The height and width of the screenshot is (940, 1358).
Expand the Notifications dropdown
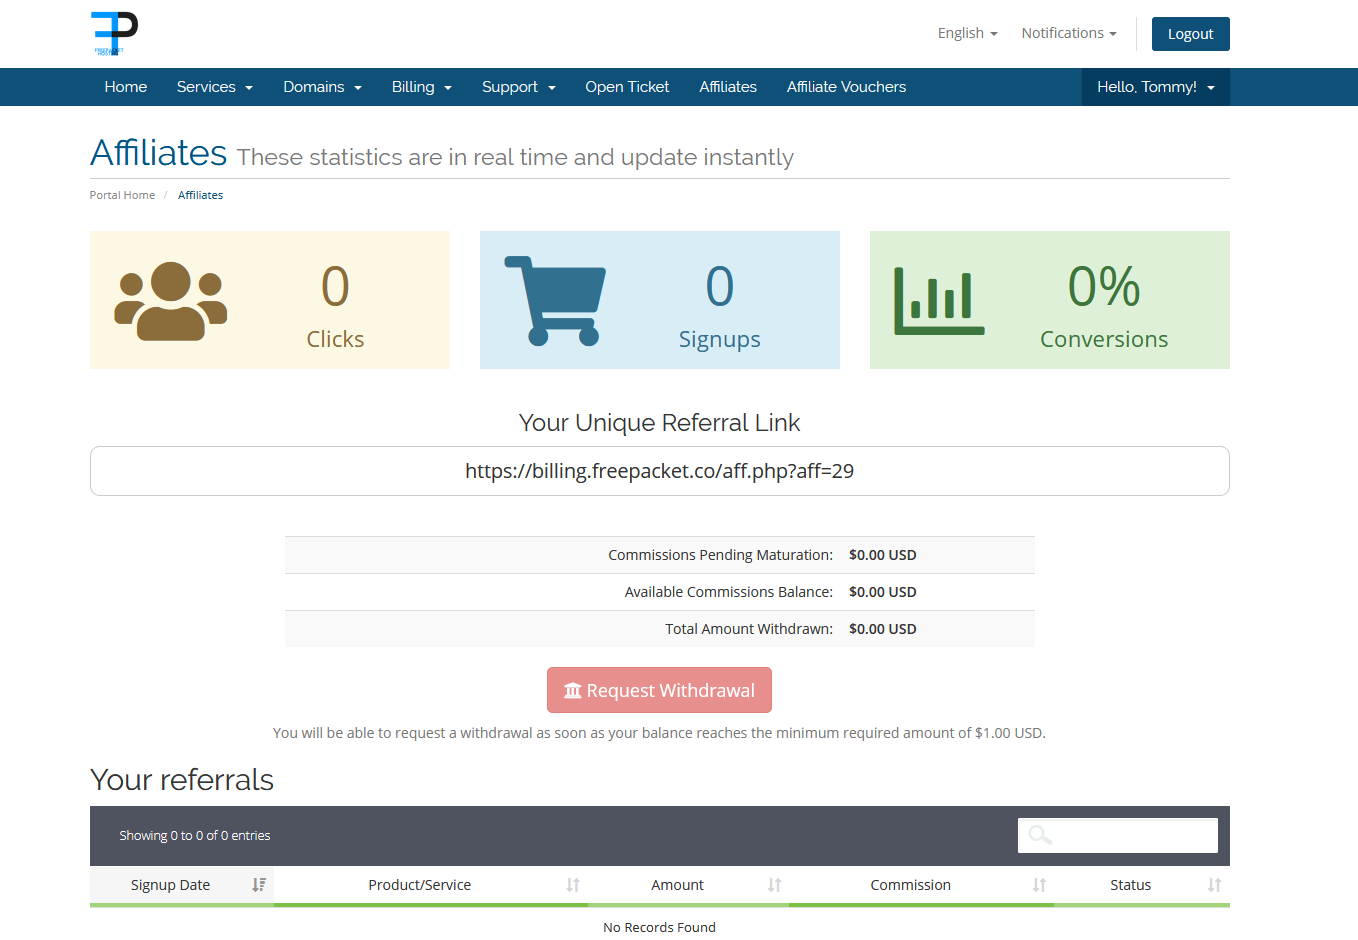(1068, 33)
